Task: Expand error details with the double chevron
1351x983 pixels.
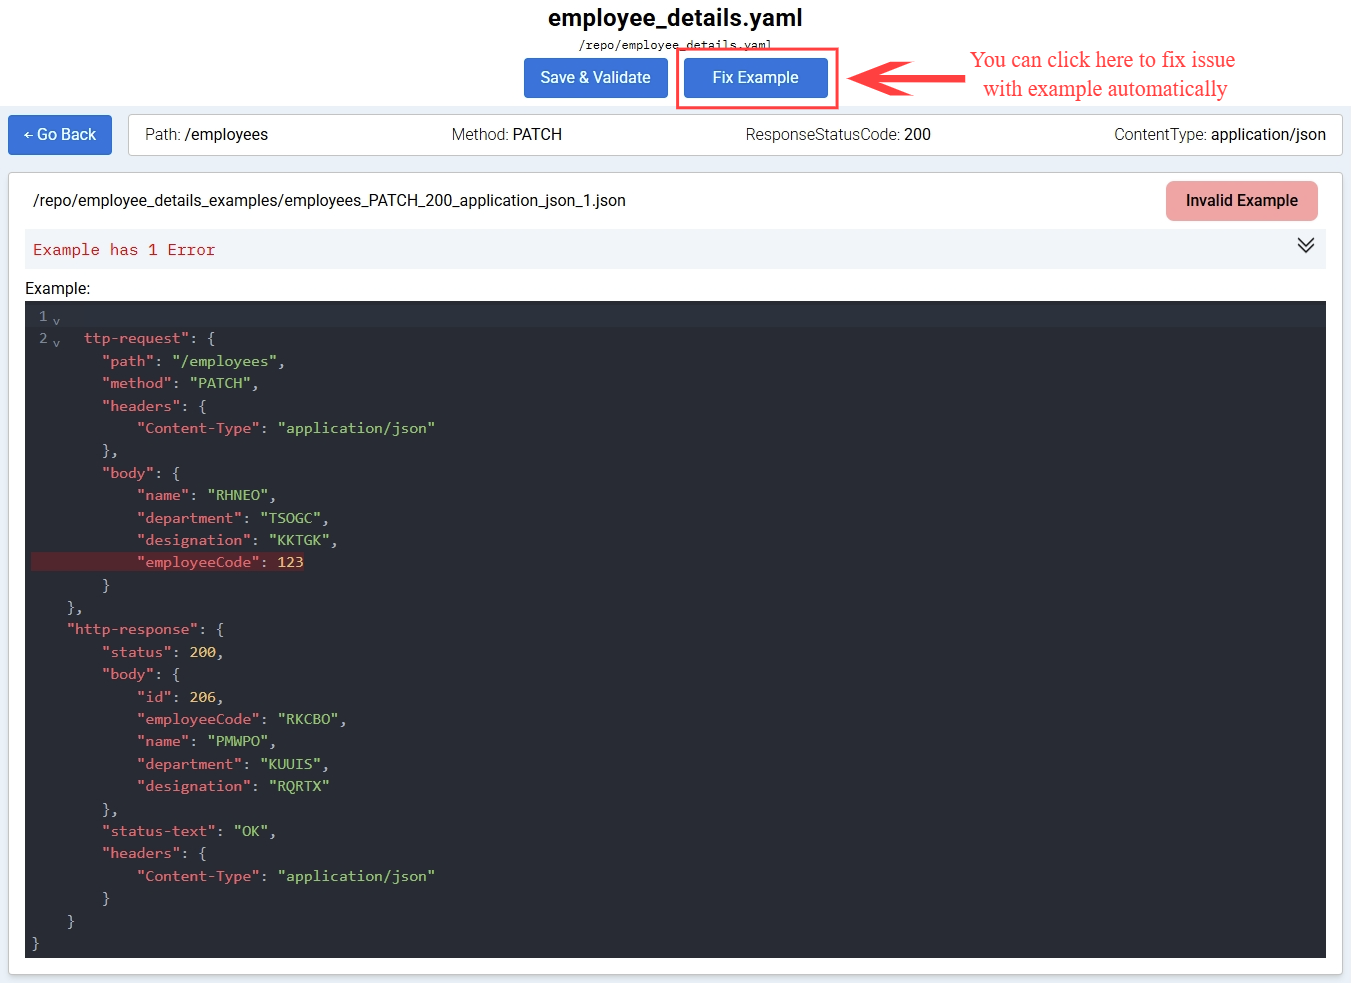Action: point(1305,245)
